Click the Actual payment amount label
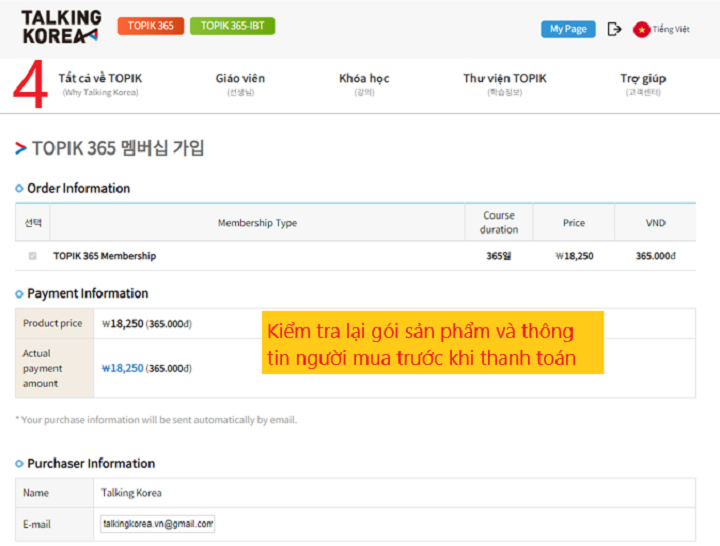 (x=43, y=368)
